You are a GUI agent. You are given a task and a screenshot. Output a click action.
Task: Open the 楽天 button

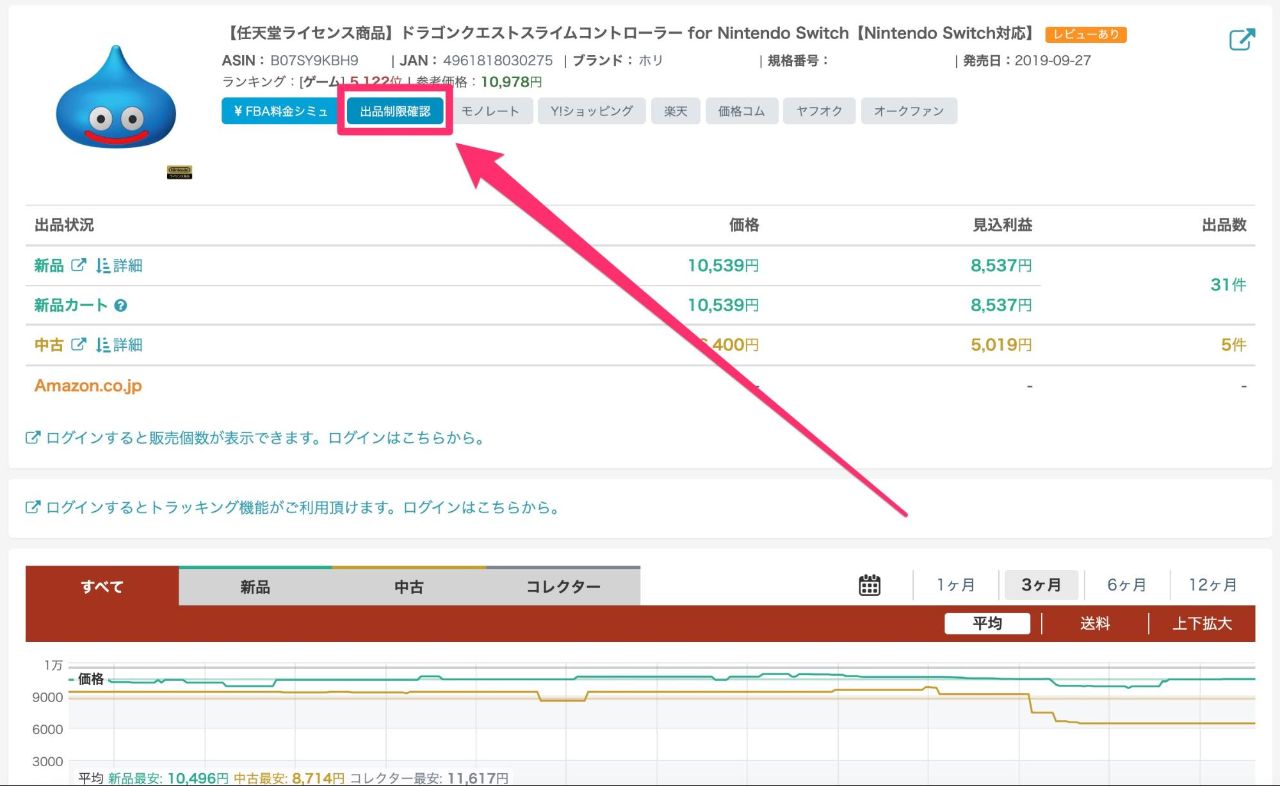click(x=676, y=111)
